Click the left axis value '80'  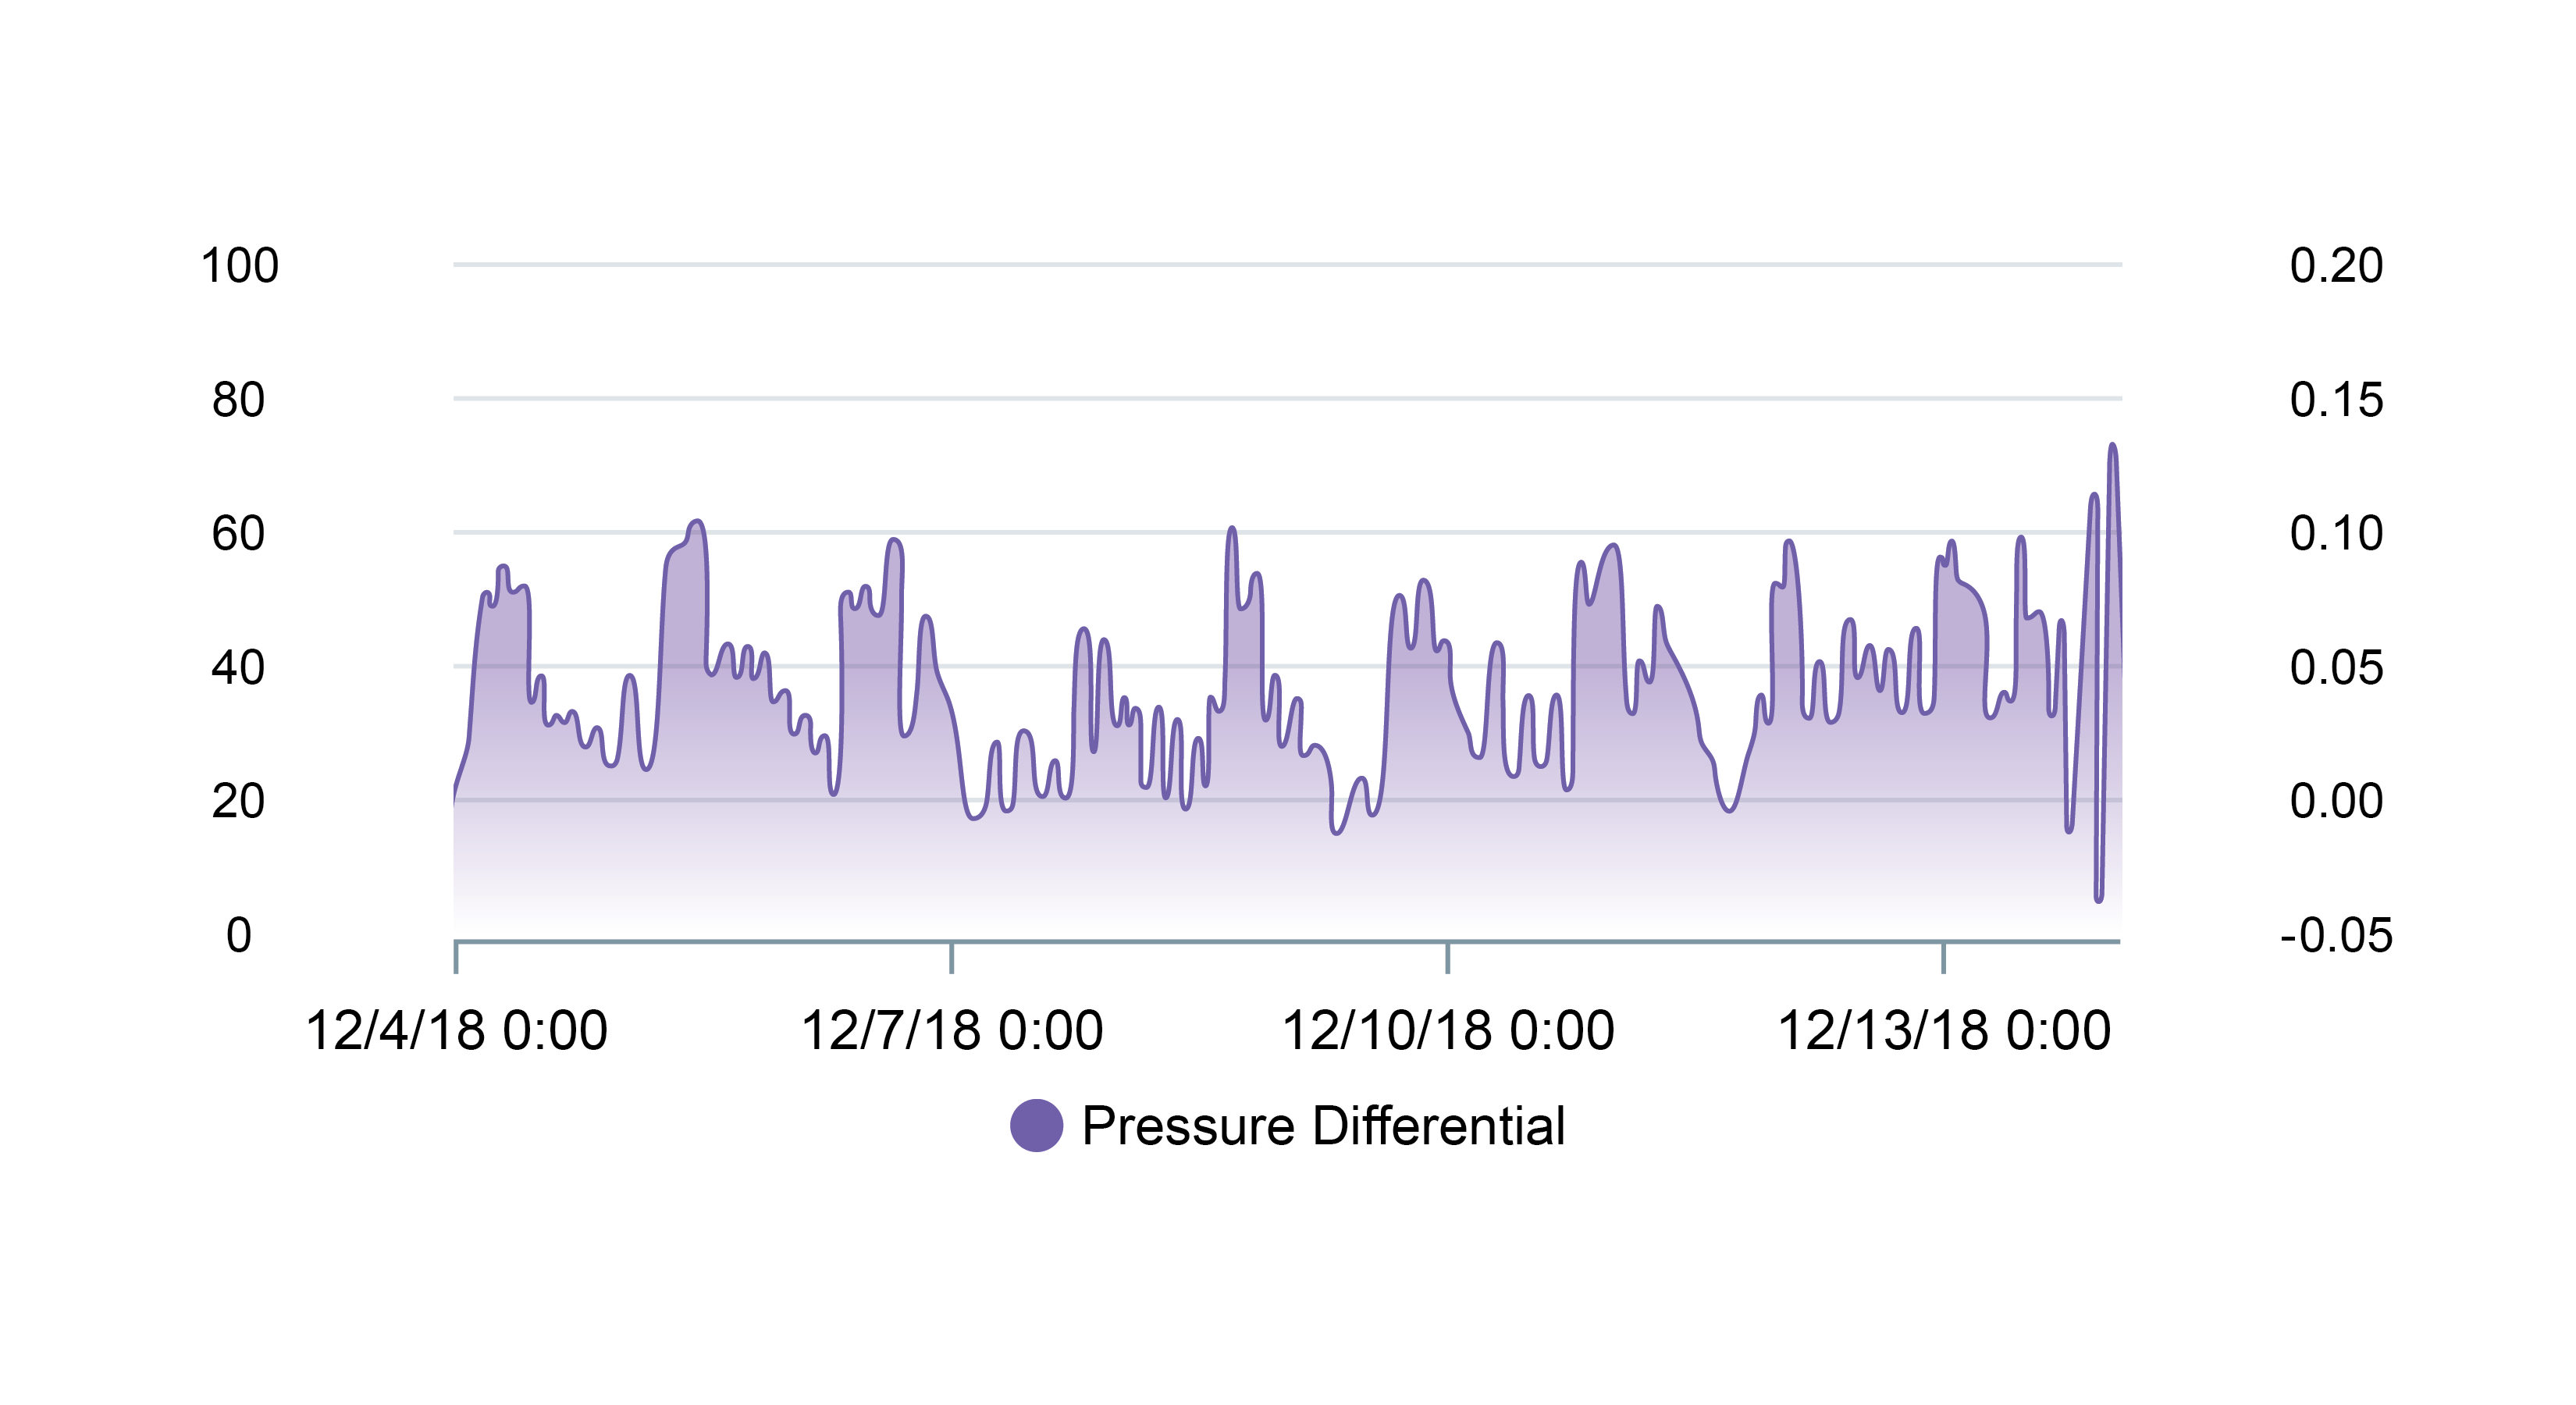(238, 400)
